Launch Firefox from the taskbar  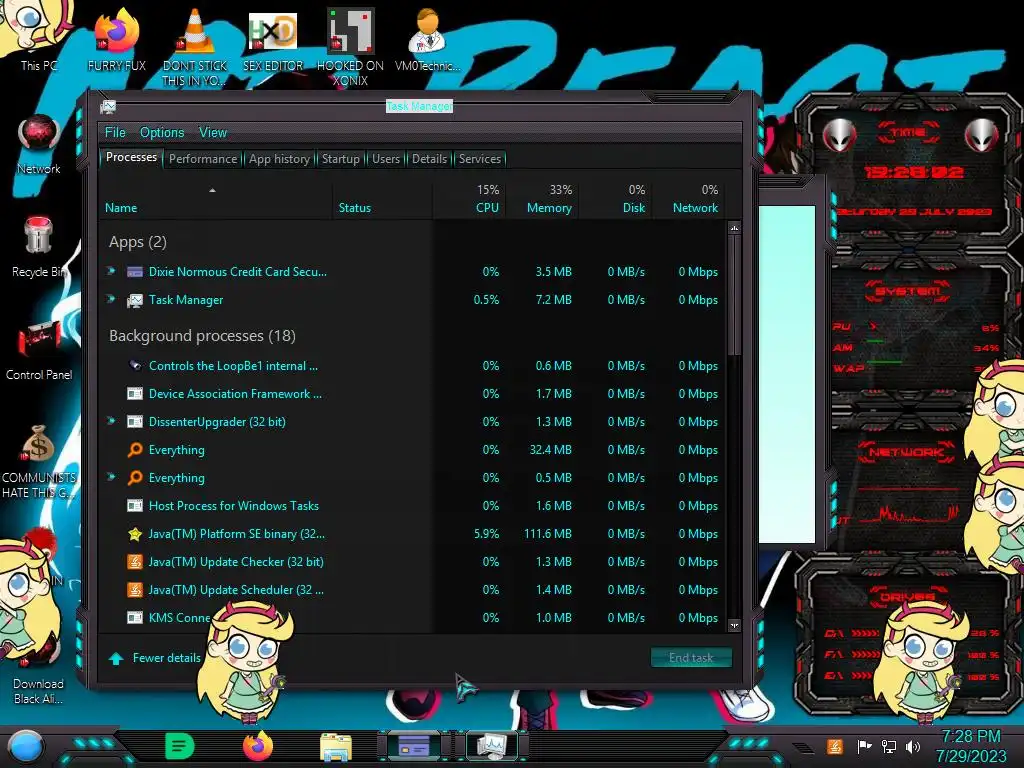coord(257,746)
